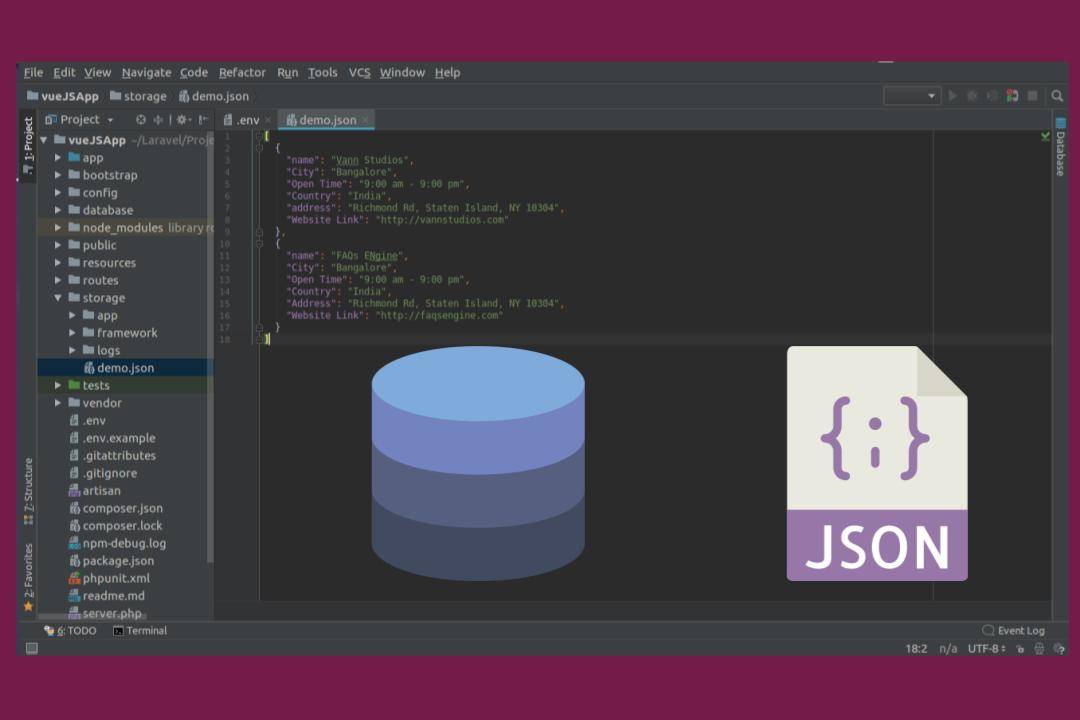Screen dimensions: 1080x720
Task: Expand the config folder arrow
Action: (x=58, y=193)
